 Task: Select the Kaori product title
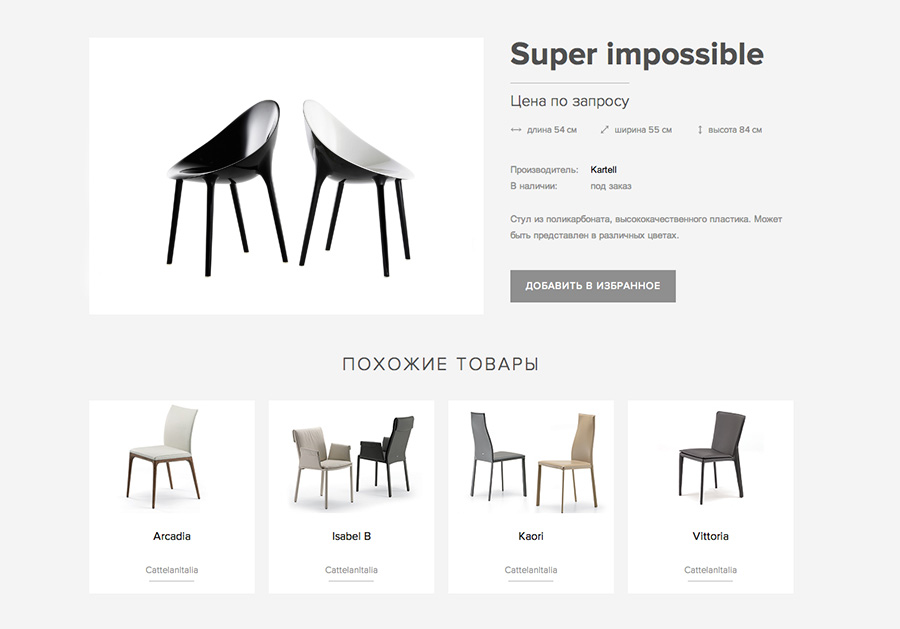click(531, 536)
